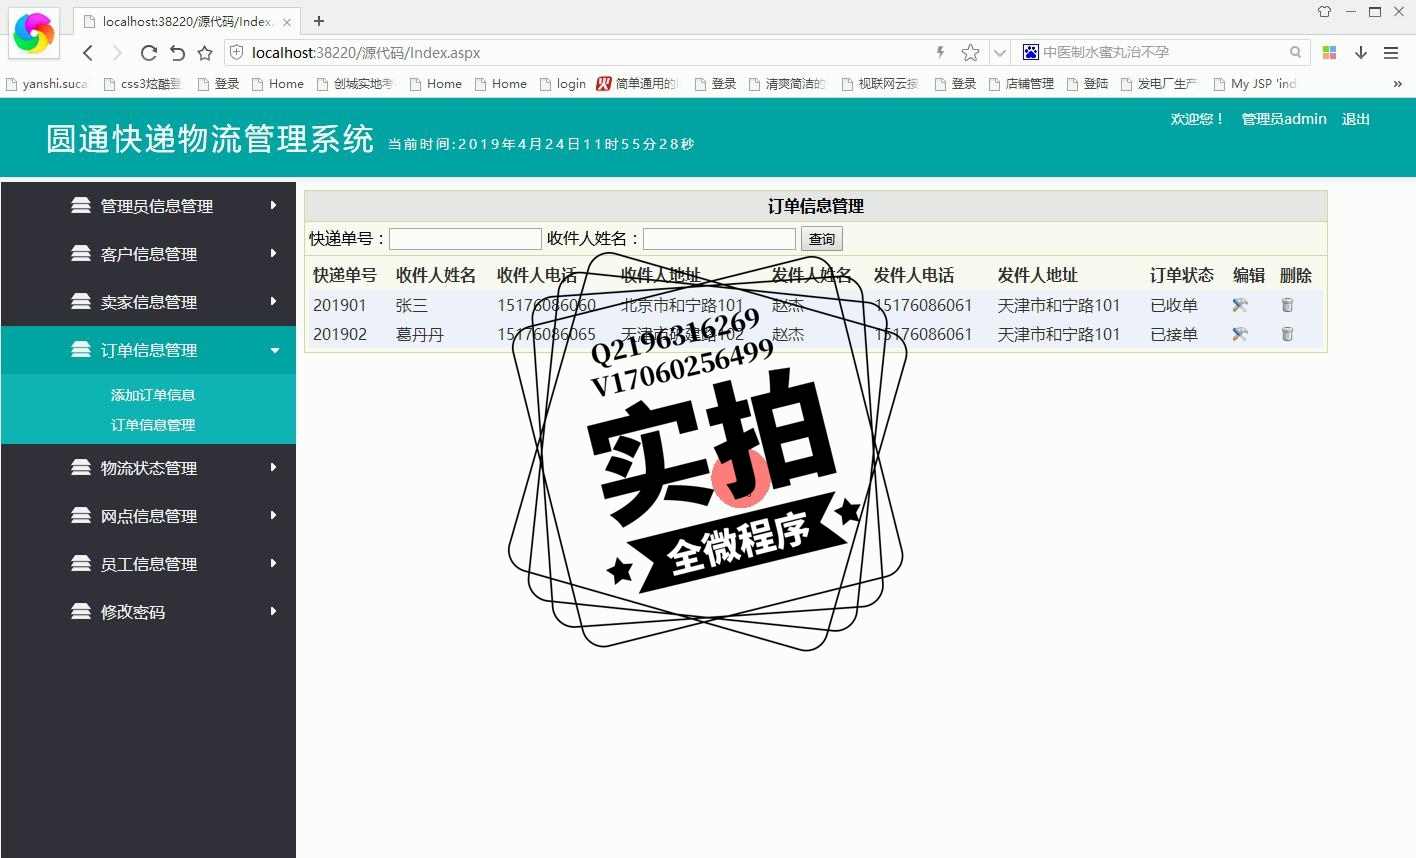This screenshot has width=1416, height=858.
Task: Expand 客户信息管理 arrow
Action: 273,253
